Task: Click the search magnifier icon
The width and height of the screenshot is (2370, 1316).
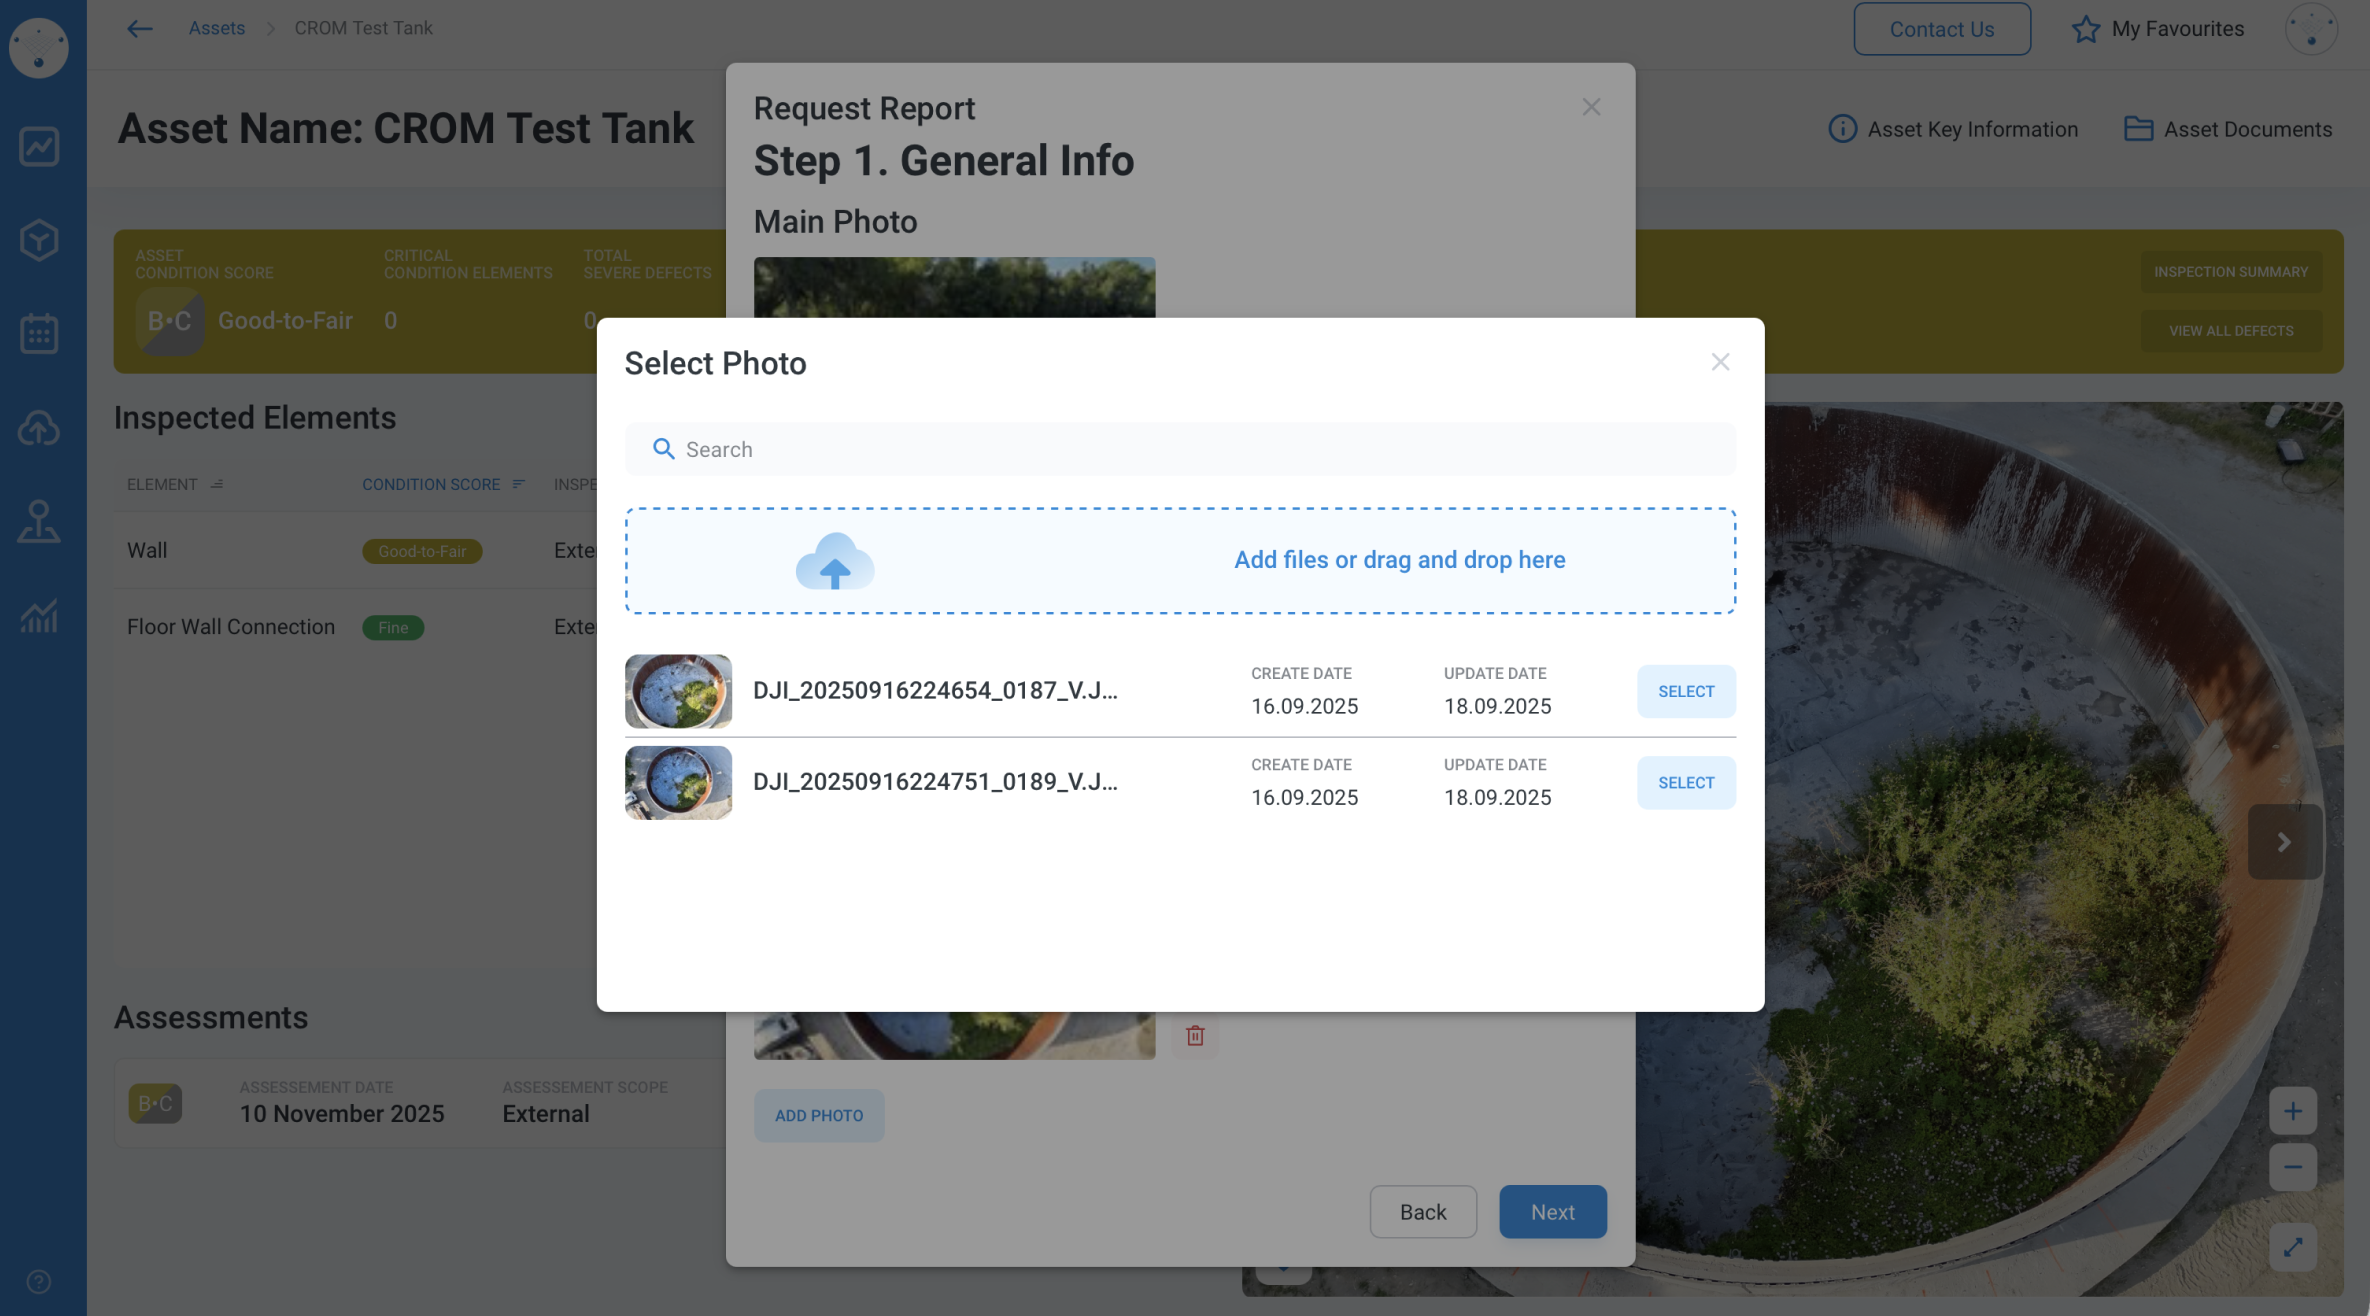Action: coord(663,449)
